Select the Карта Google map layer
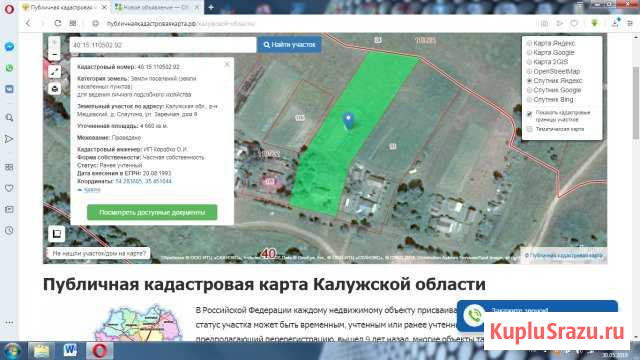The image size is (640, 360). point(551,52)
